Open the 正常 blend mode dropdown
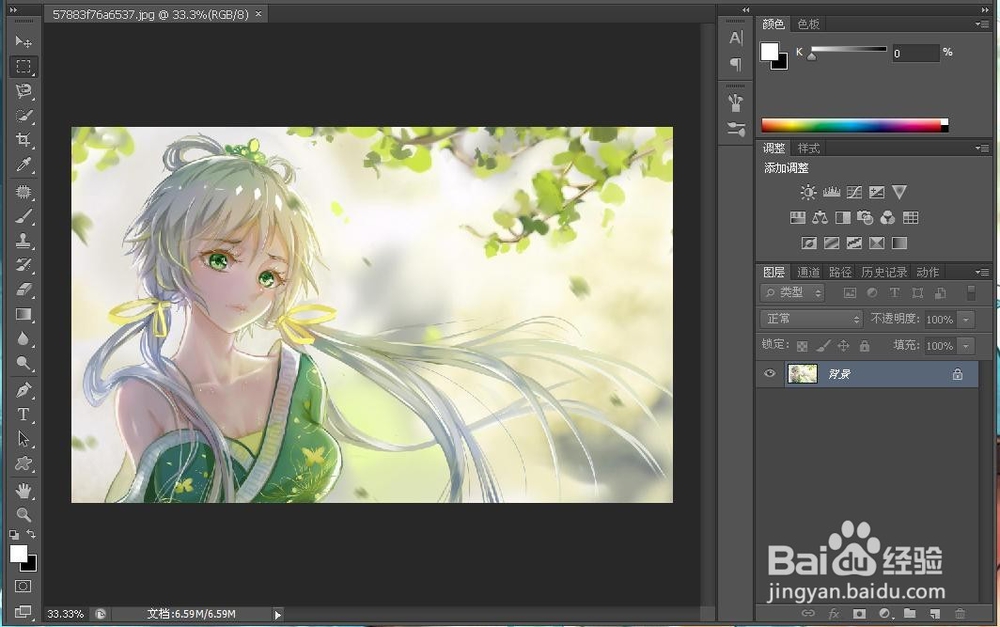The height and width of the screenshot is (627, 1000). 811,319
